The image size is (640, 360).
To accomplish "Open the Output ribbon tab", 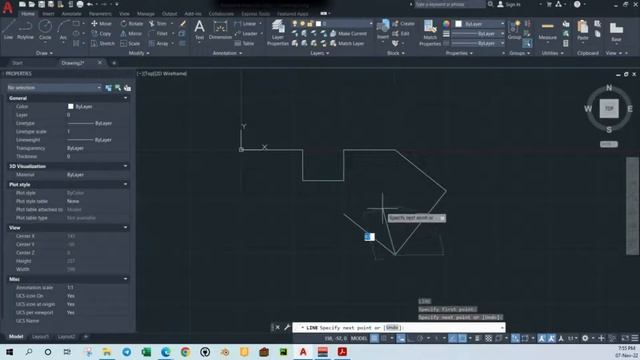I will 169,13.
